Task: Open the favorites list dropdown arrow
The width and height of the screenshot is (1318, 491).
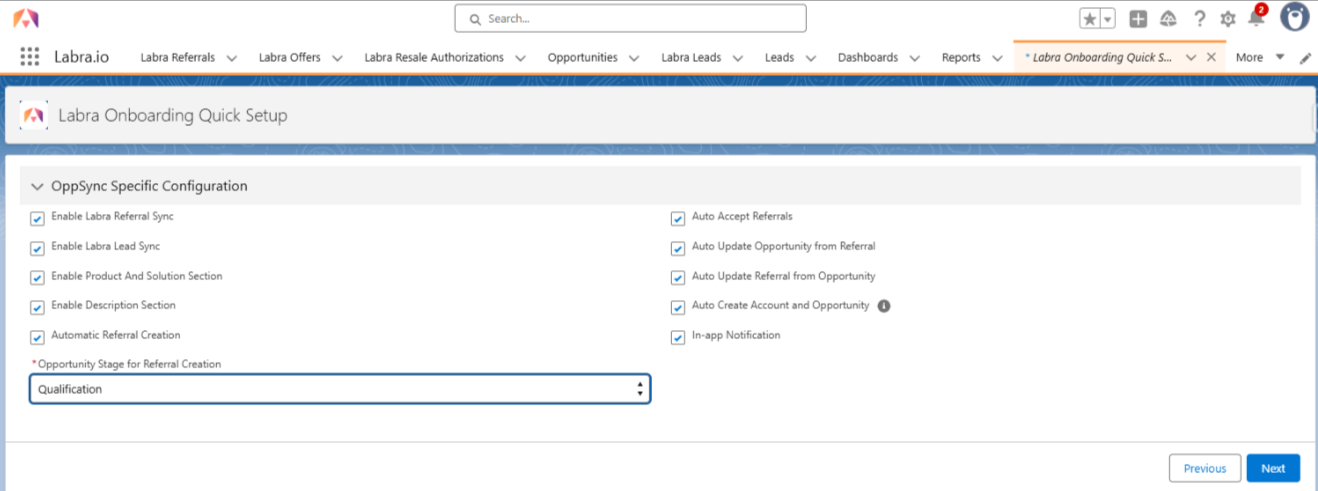Action: [x=1108, y=19]
